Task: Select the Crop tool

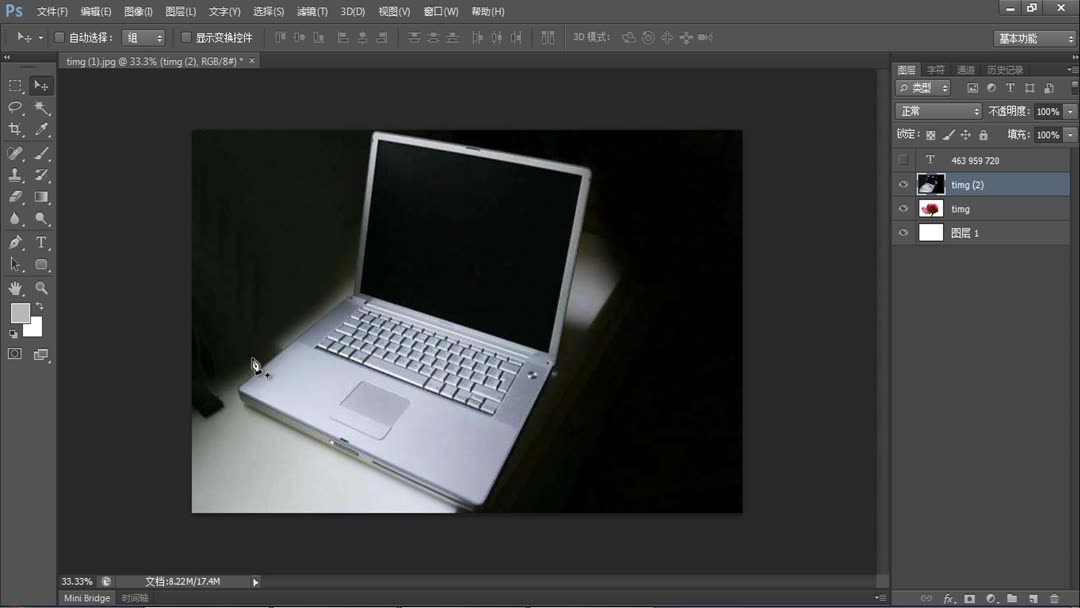Action: pos(15,129)
